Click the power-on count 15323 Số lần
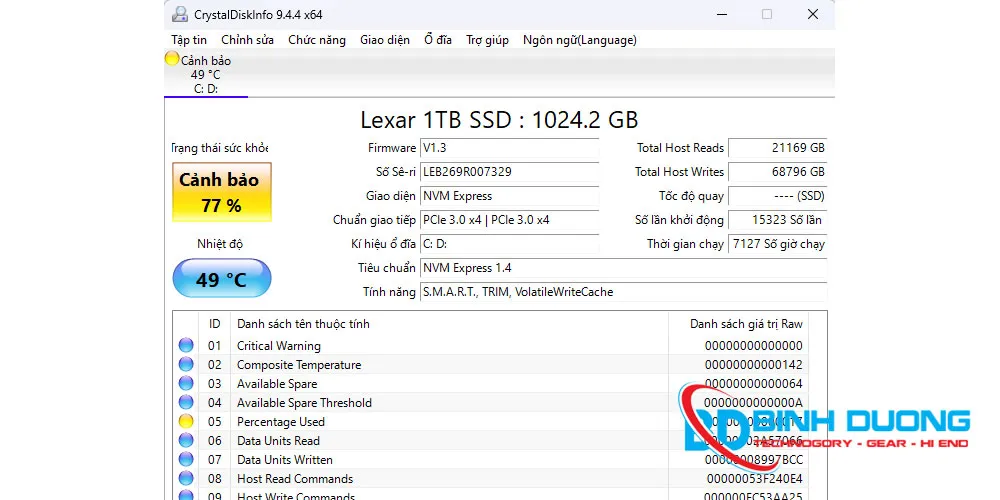Screen dimensions: 1000x500 [777, 220]
